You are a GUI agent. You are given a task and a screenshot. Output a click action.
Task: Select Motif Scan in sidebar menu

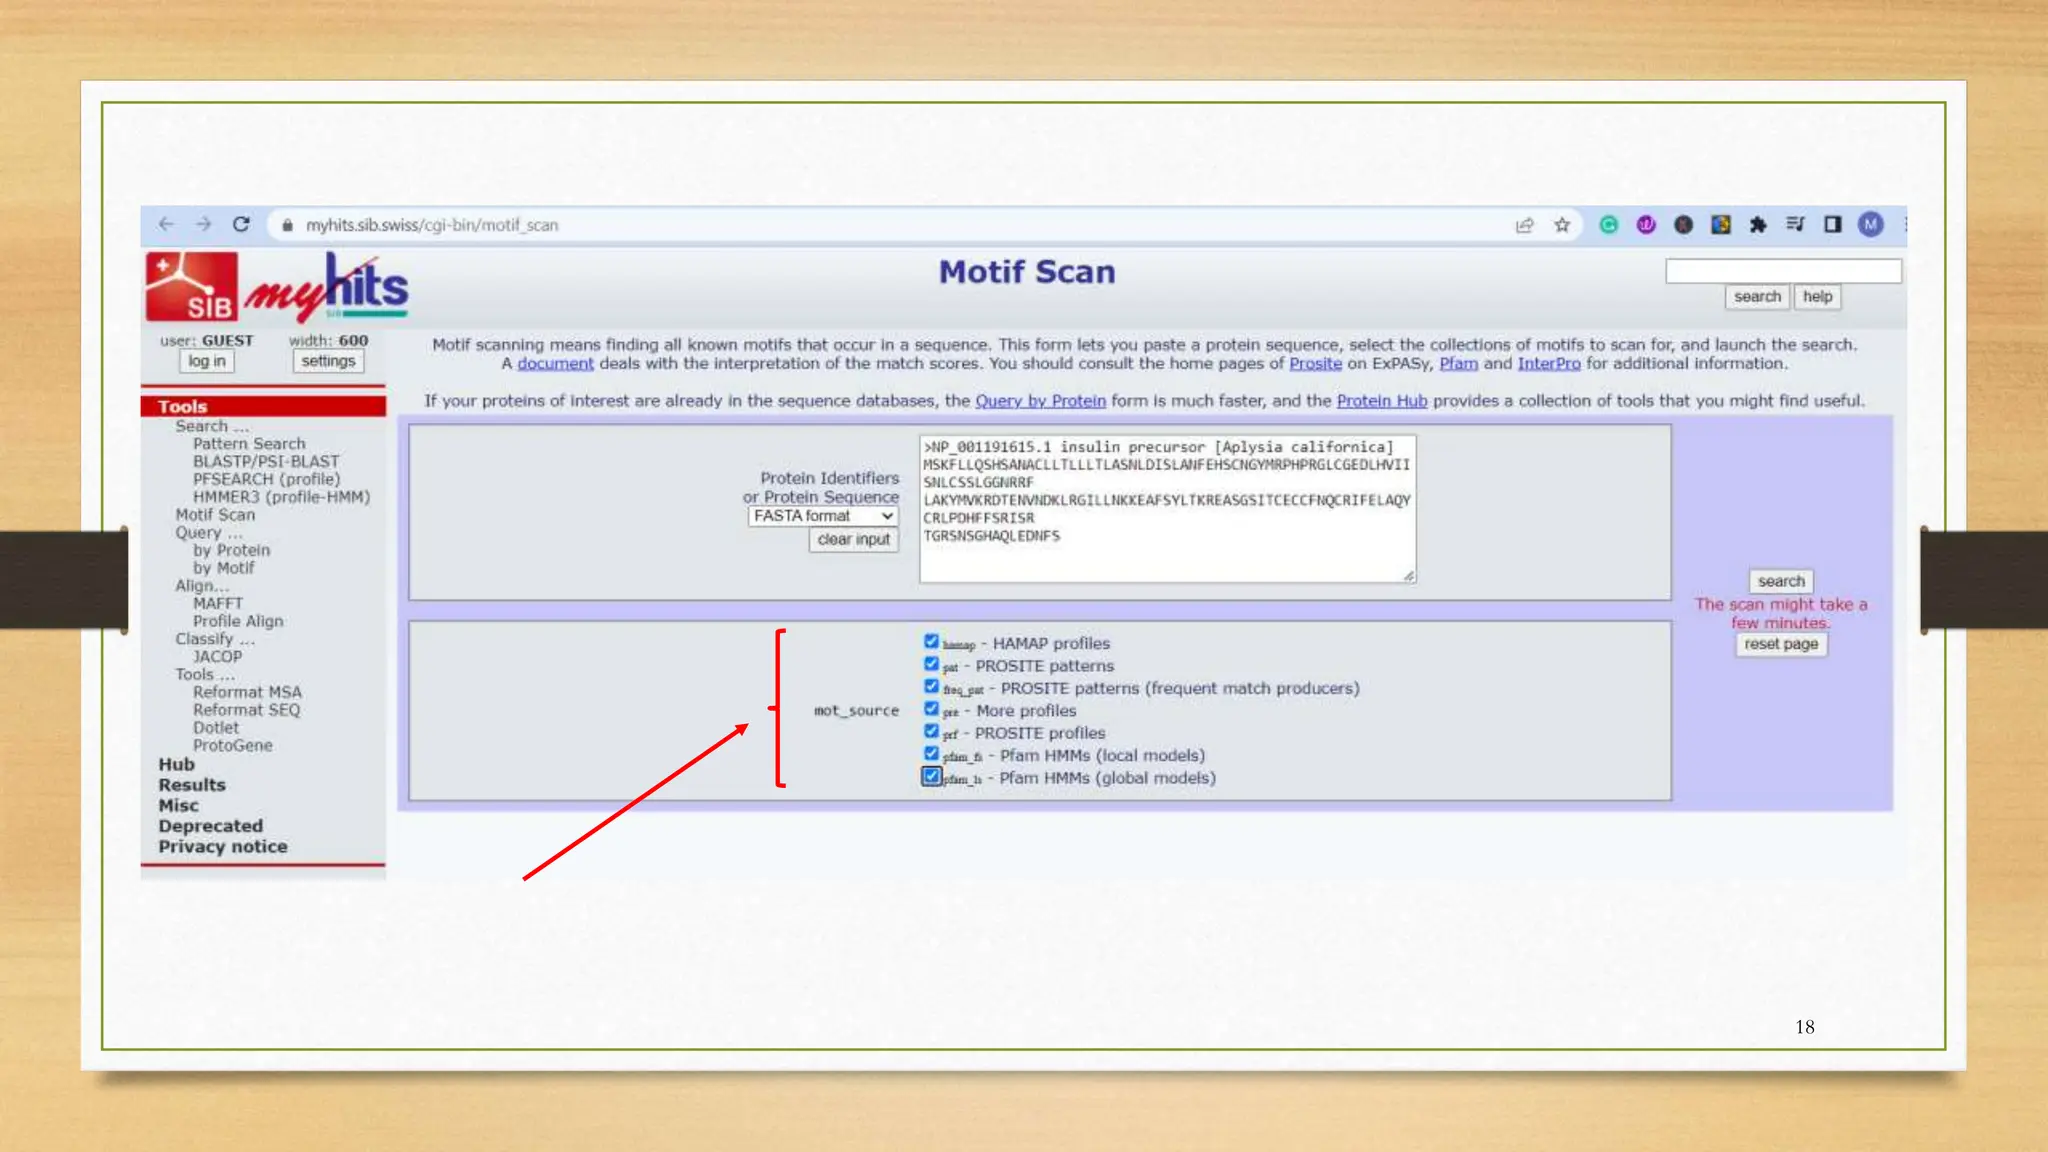pyautogui.click(x=215, y=515)
